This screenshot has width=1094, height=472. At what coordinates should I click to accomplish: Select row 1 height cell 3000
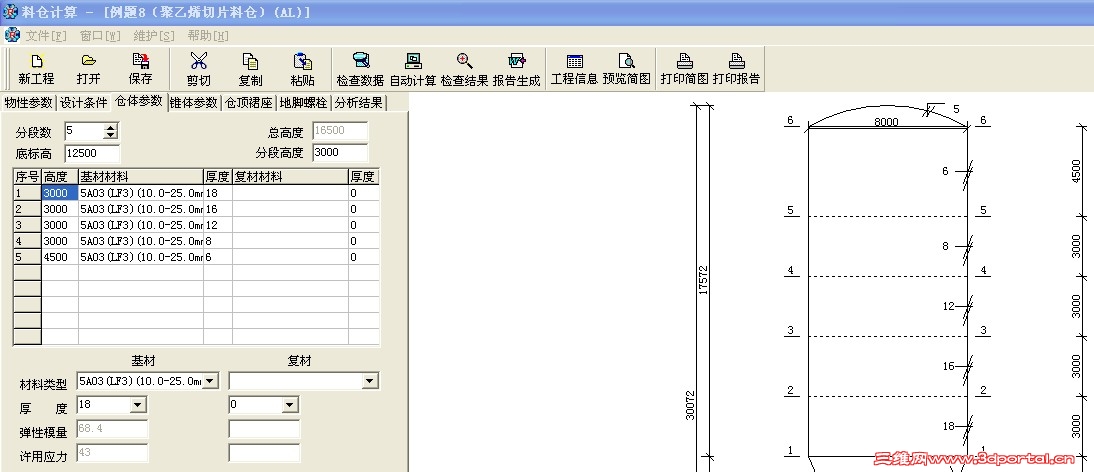pyautogui.click(x=59, y=193)
